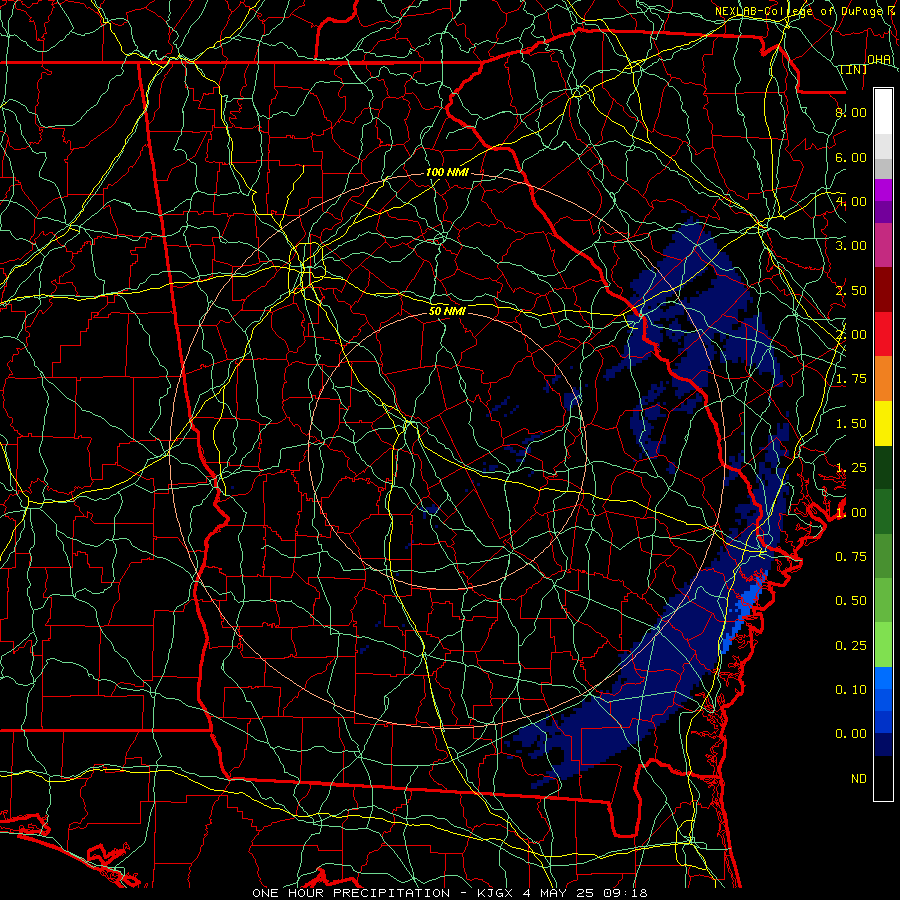900x900 pixels.
Task: Click the 0.50 legend value
Action: pos(851,601)
